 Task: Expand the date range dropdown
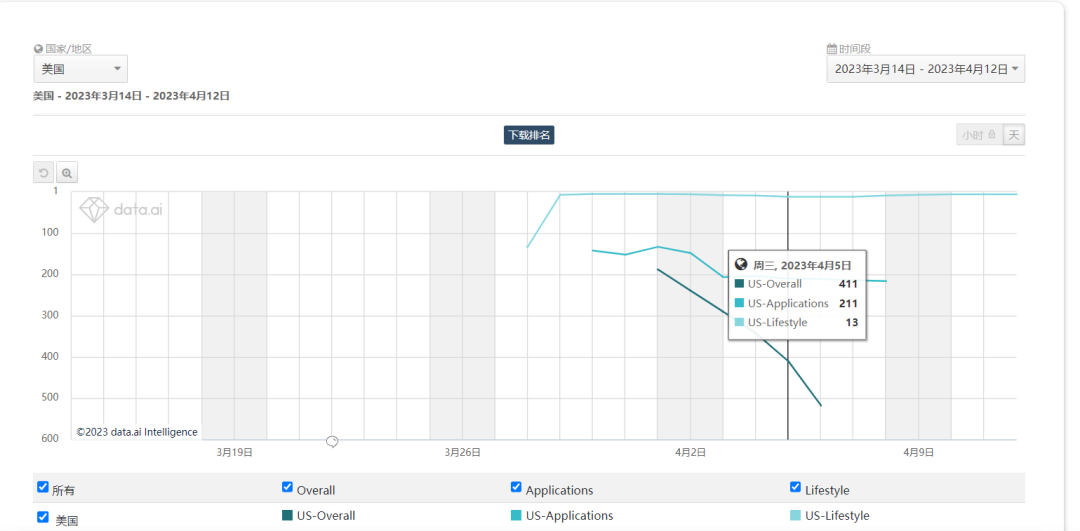pos(926,69)
